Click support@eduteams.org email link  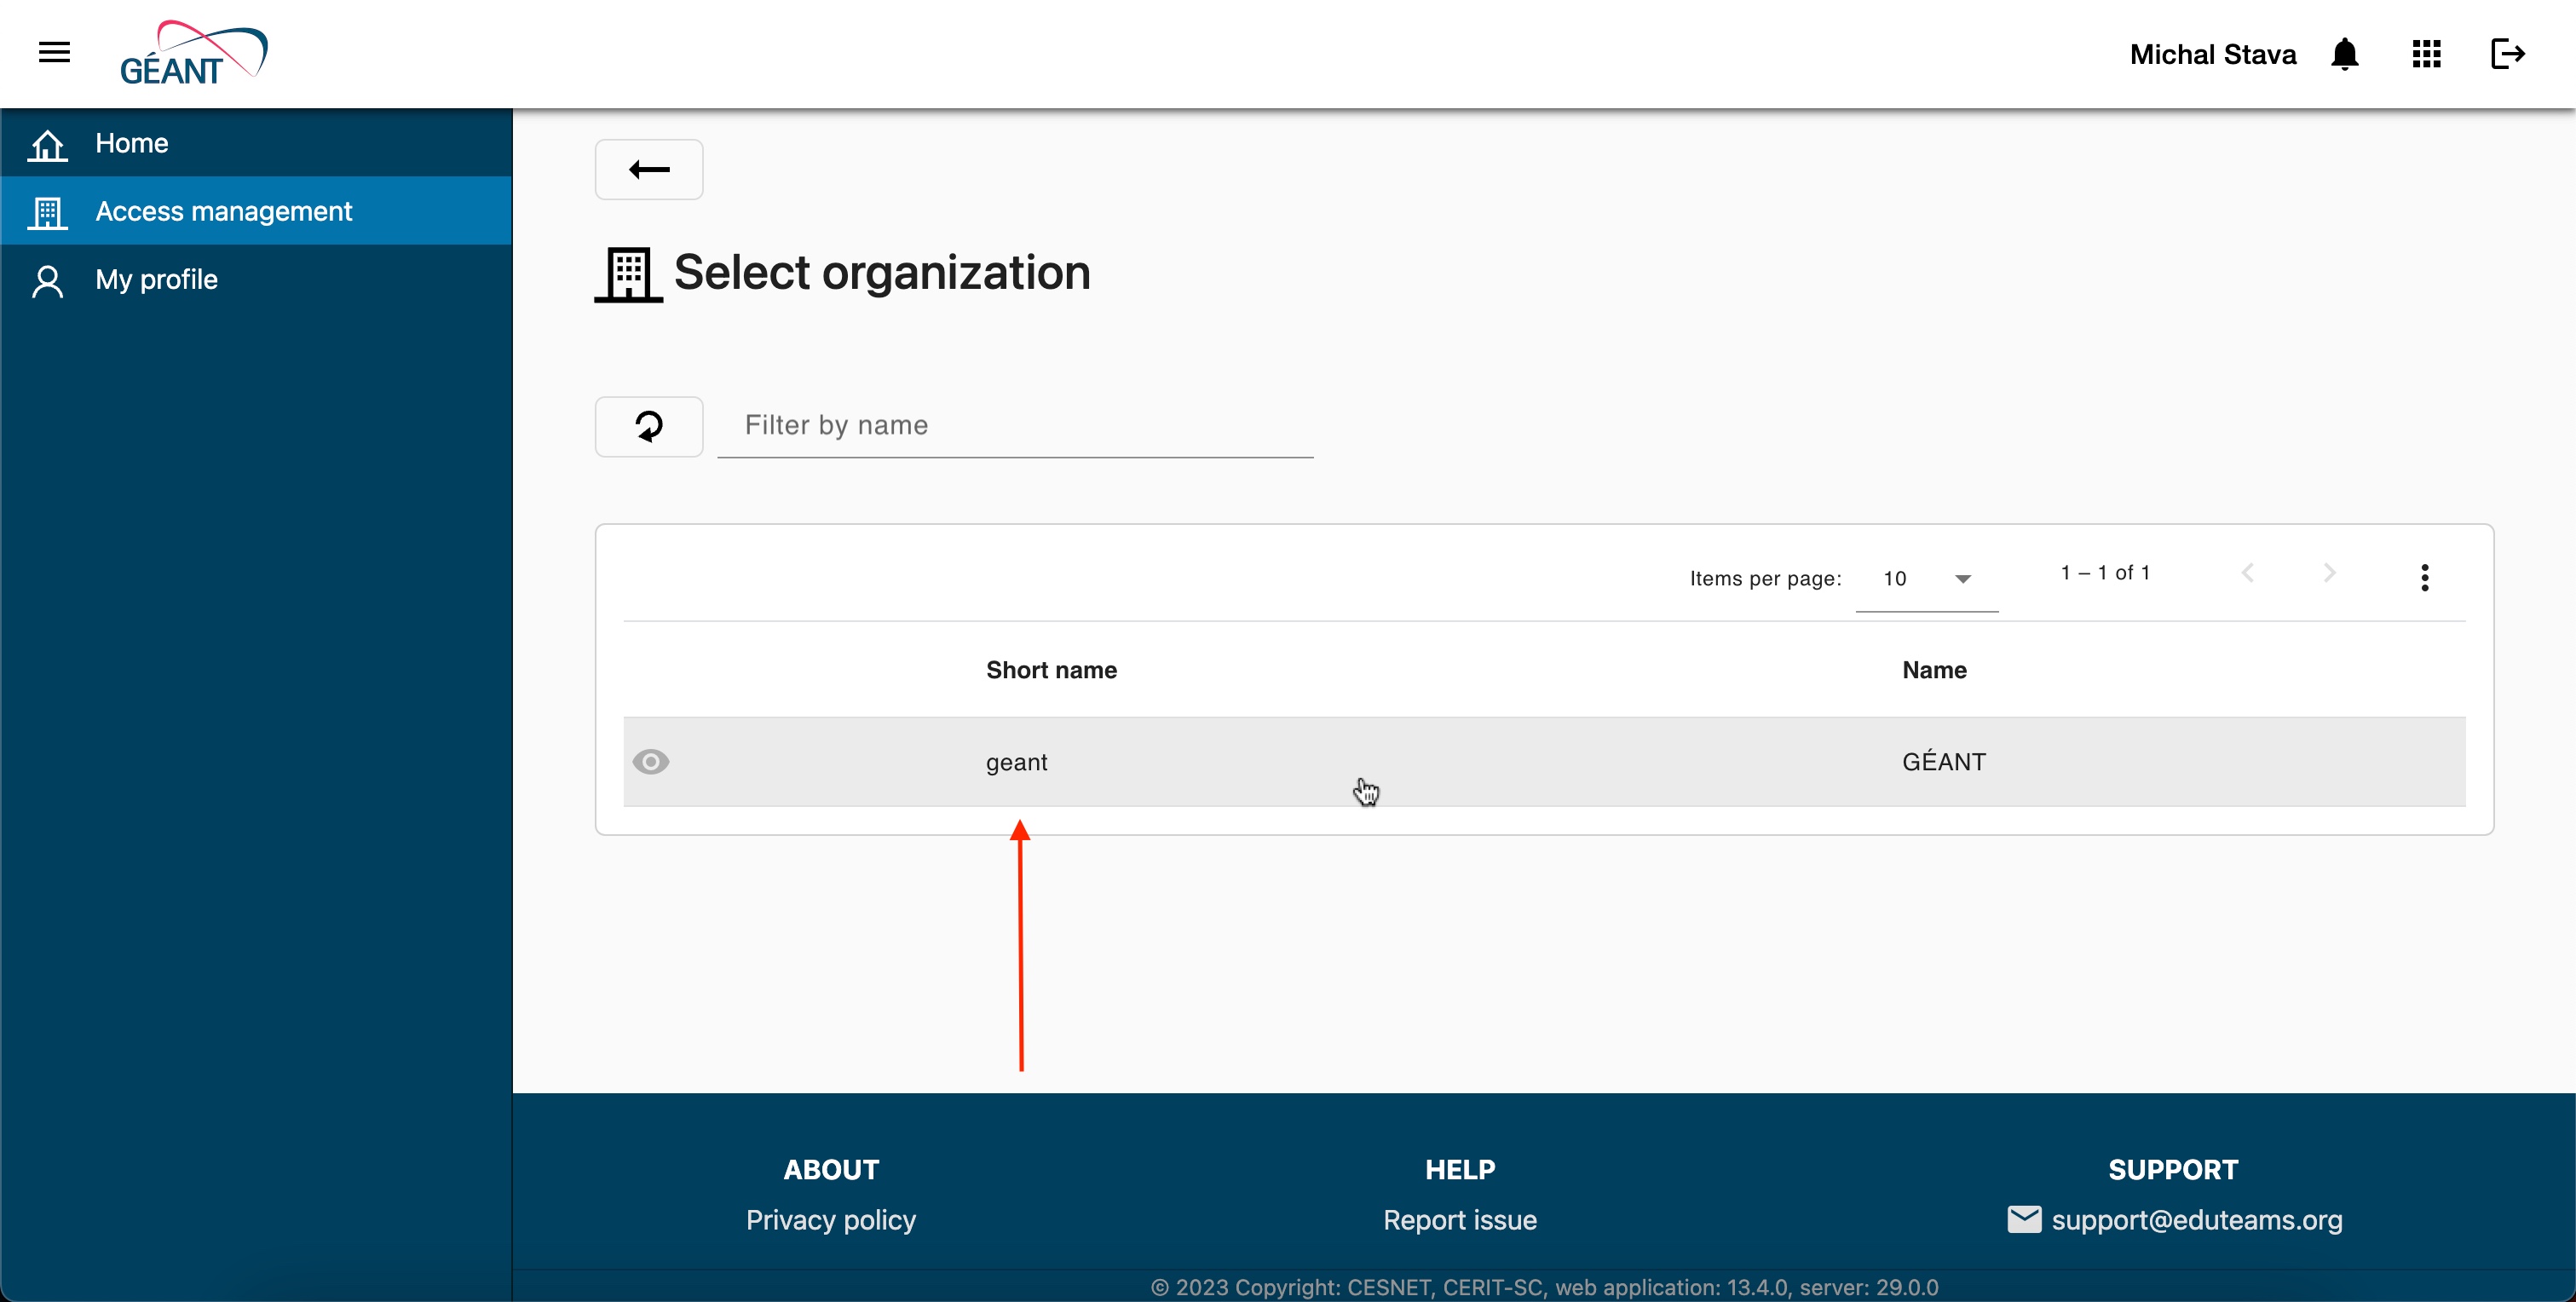(x=2196, y=1219)
